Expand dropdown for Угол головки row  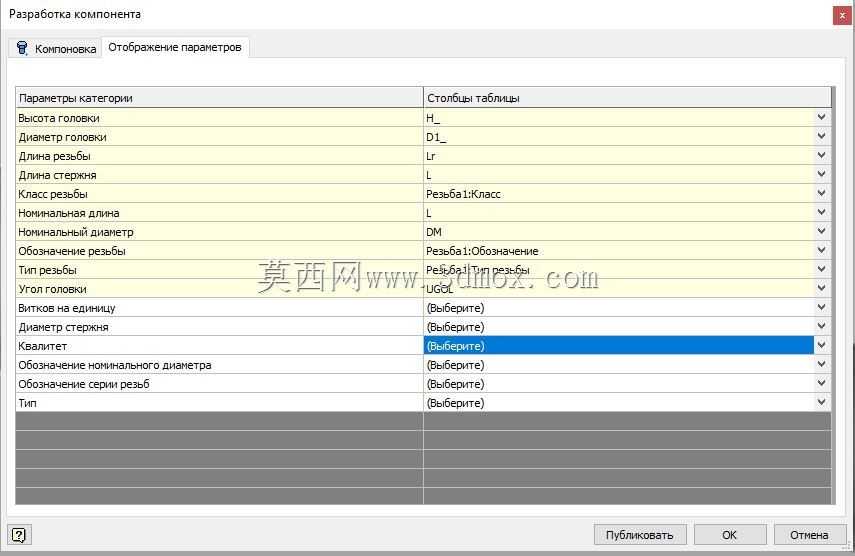click(x=822, y=288)
